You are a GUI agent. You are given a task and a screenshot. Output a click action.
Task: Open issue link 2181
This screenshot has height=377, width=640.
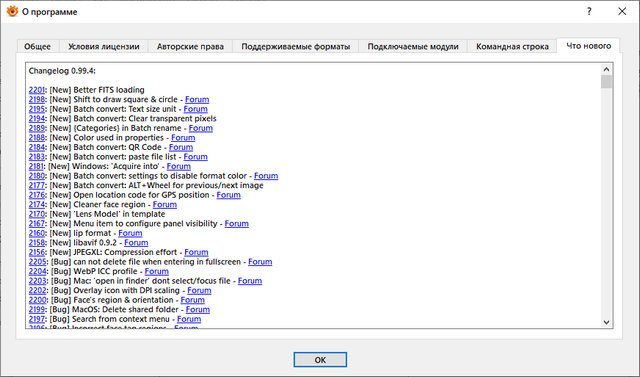(x=36, y=166)
